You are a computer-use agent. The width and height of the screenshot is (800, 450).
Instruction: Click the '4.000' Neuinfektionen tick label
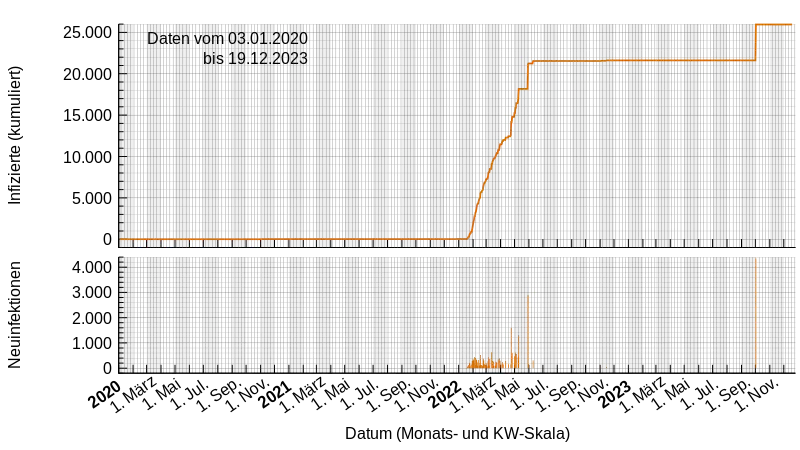pyautogui.click(x=91, y=267)
